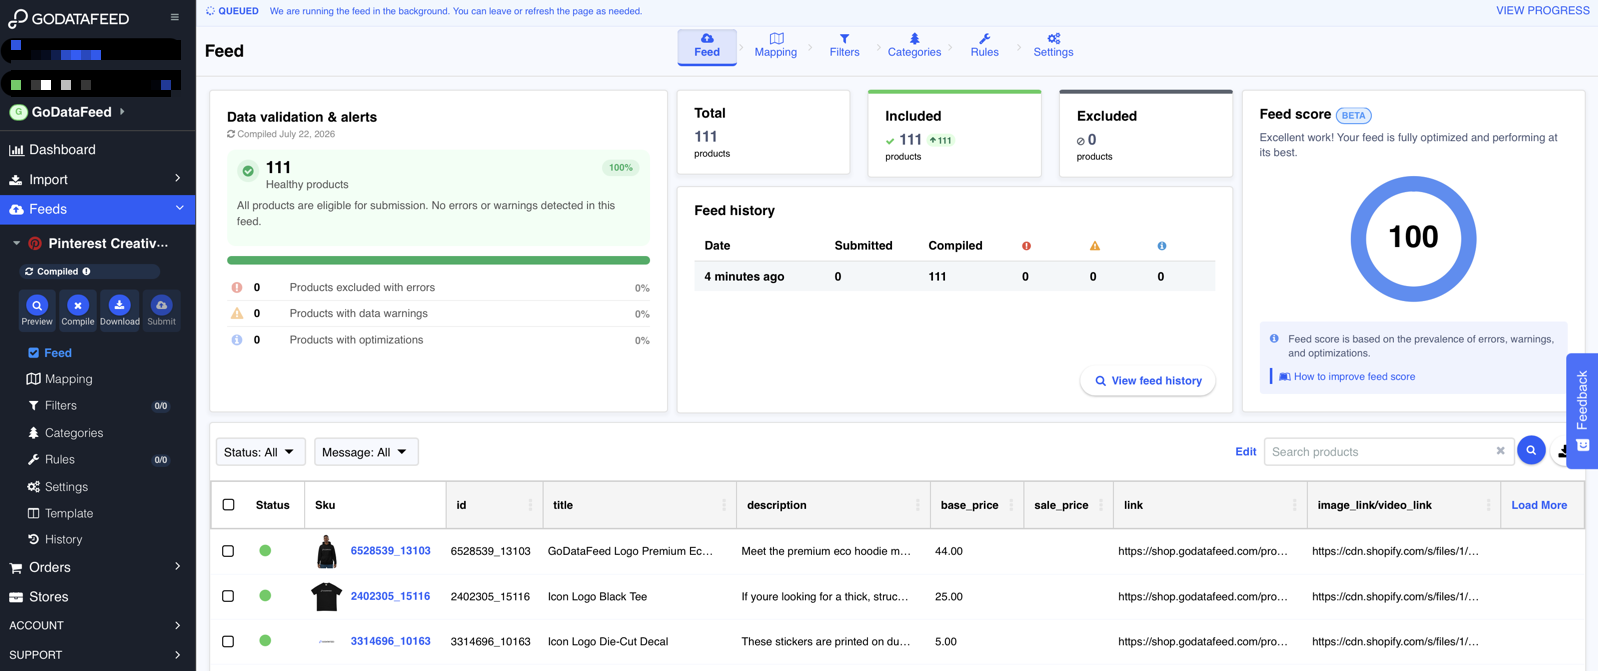
Task: Click the Compile icon button
Action: (77, 306)
